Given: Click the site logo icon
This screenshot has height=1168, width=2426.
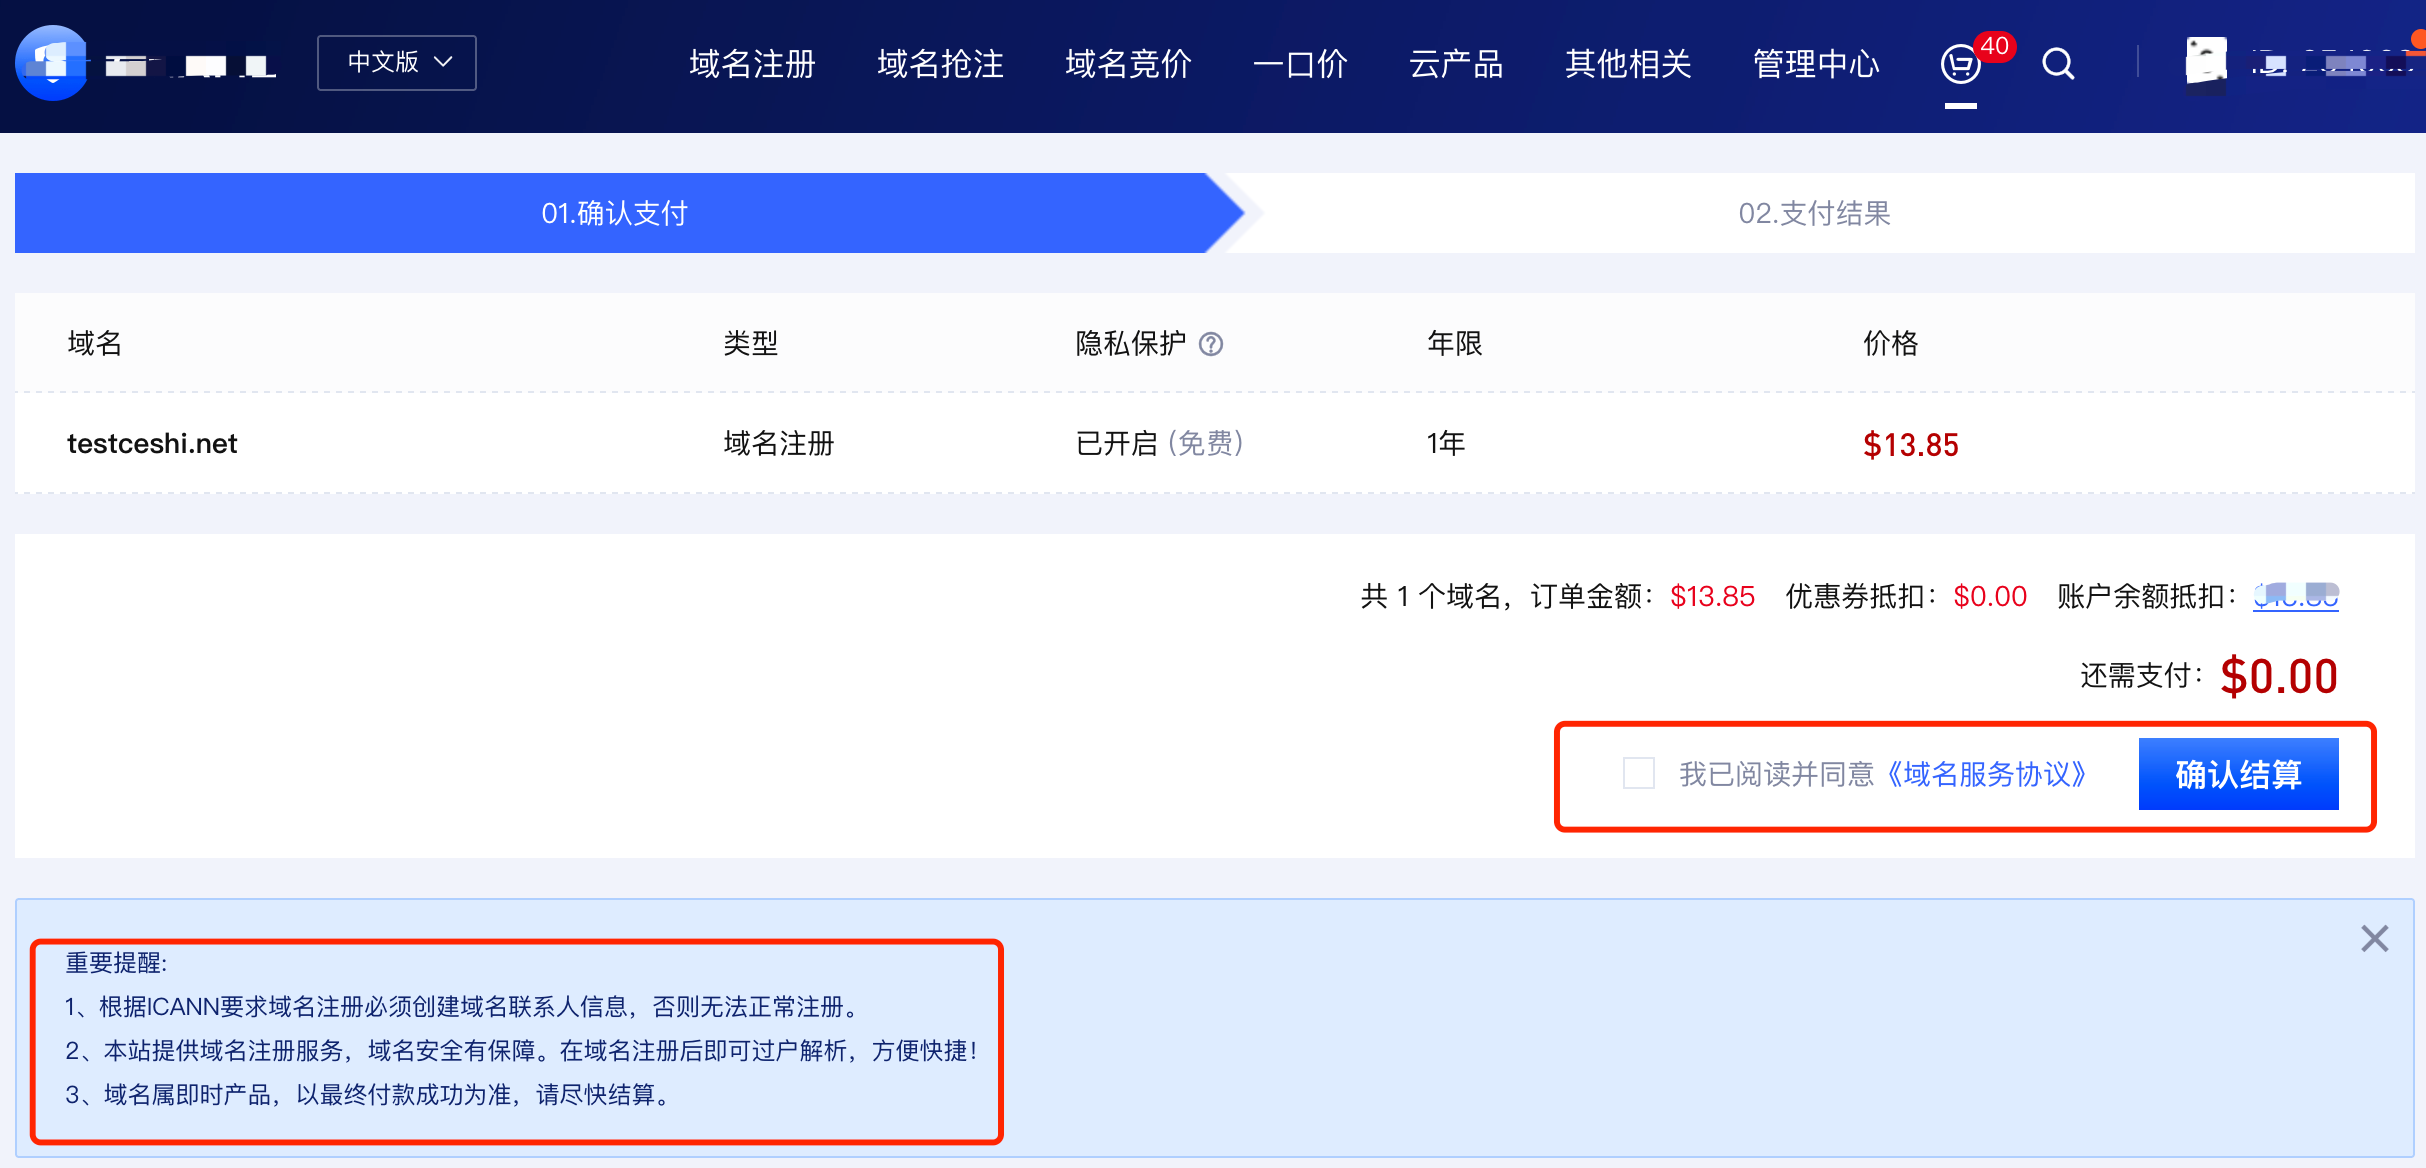Looking at the screenshot, I should pos(51,63).
